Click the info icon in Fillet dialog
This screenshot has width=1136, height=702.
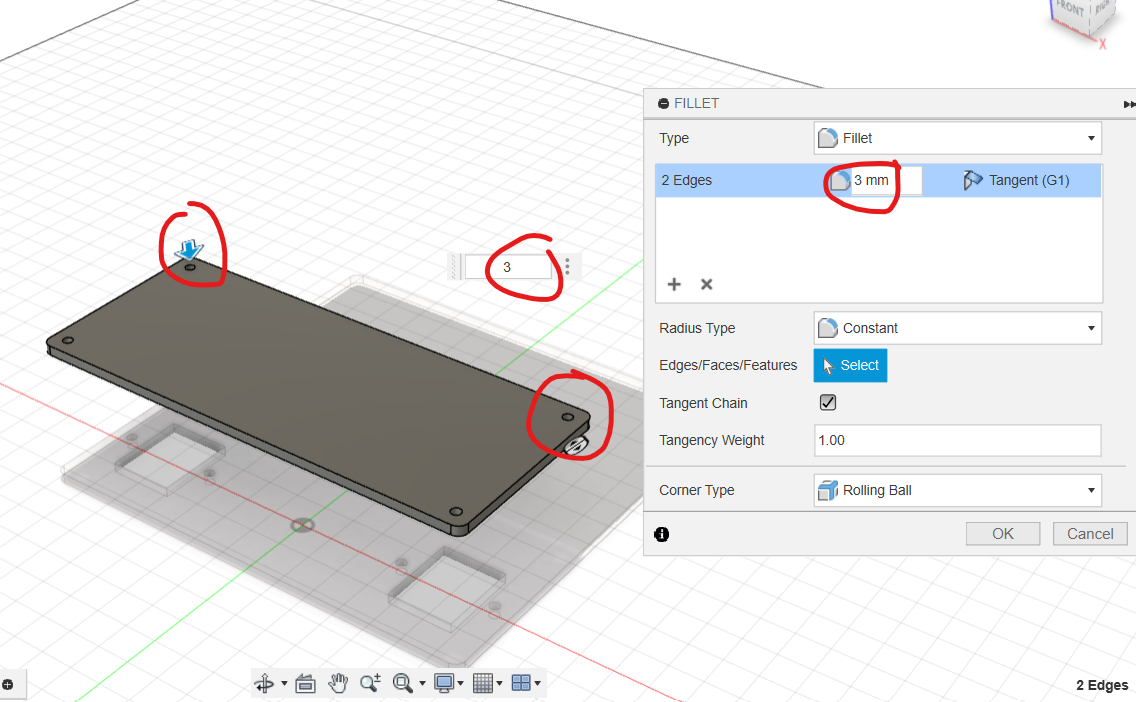tap(661, 534)
